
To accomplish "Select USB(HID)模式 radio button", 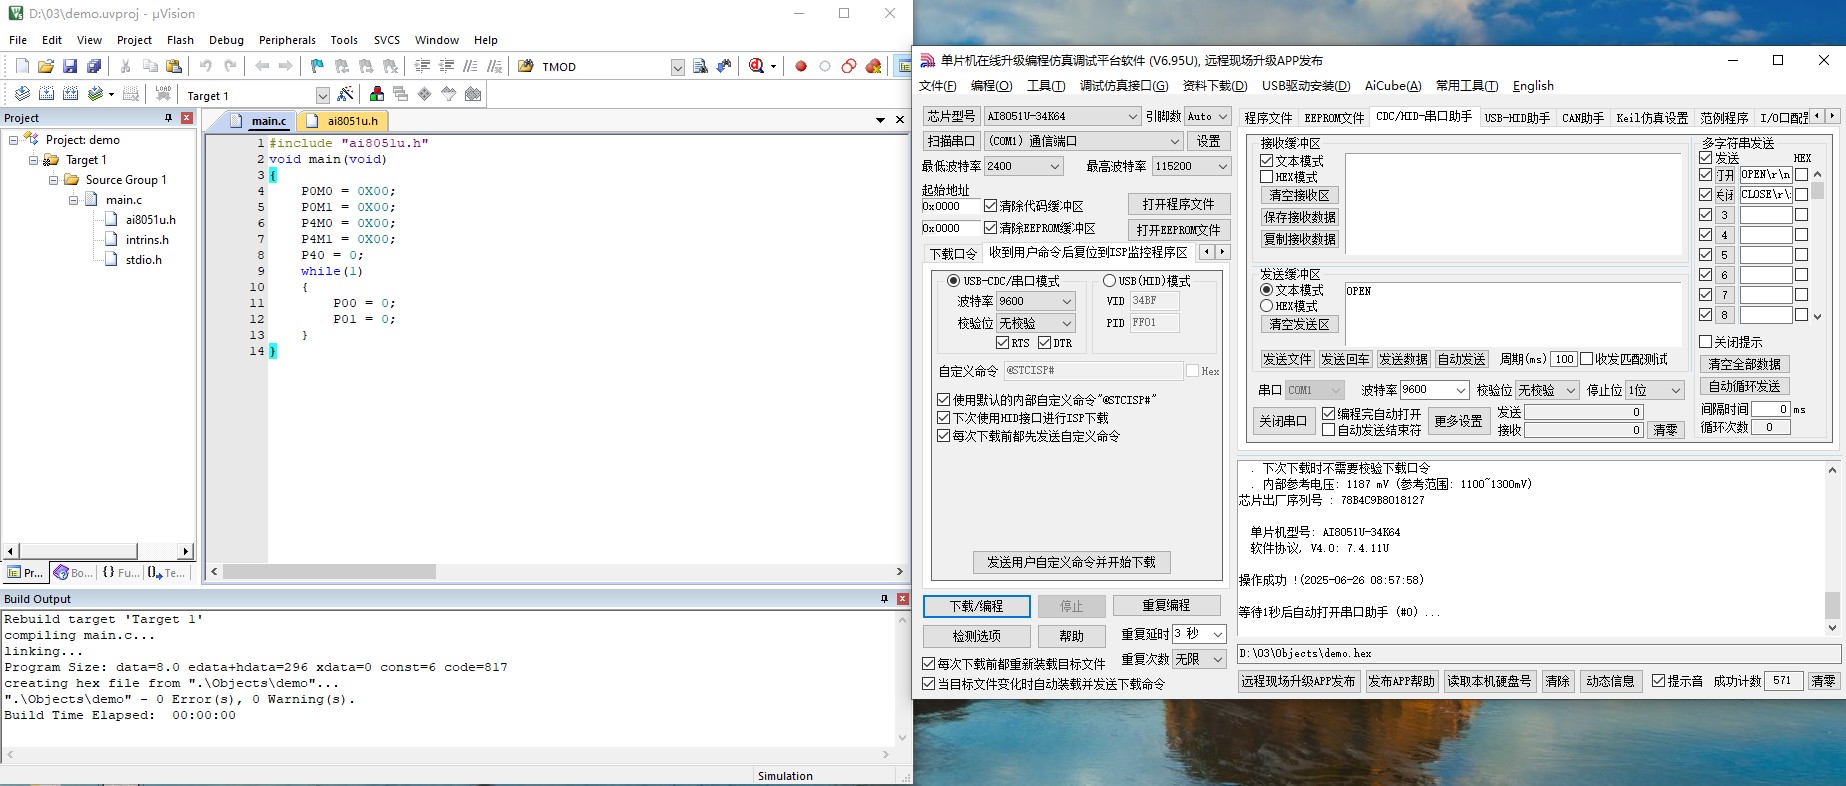I will coord(1109,281).
